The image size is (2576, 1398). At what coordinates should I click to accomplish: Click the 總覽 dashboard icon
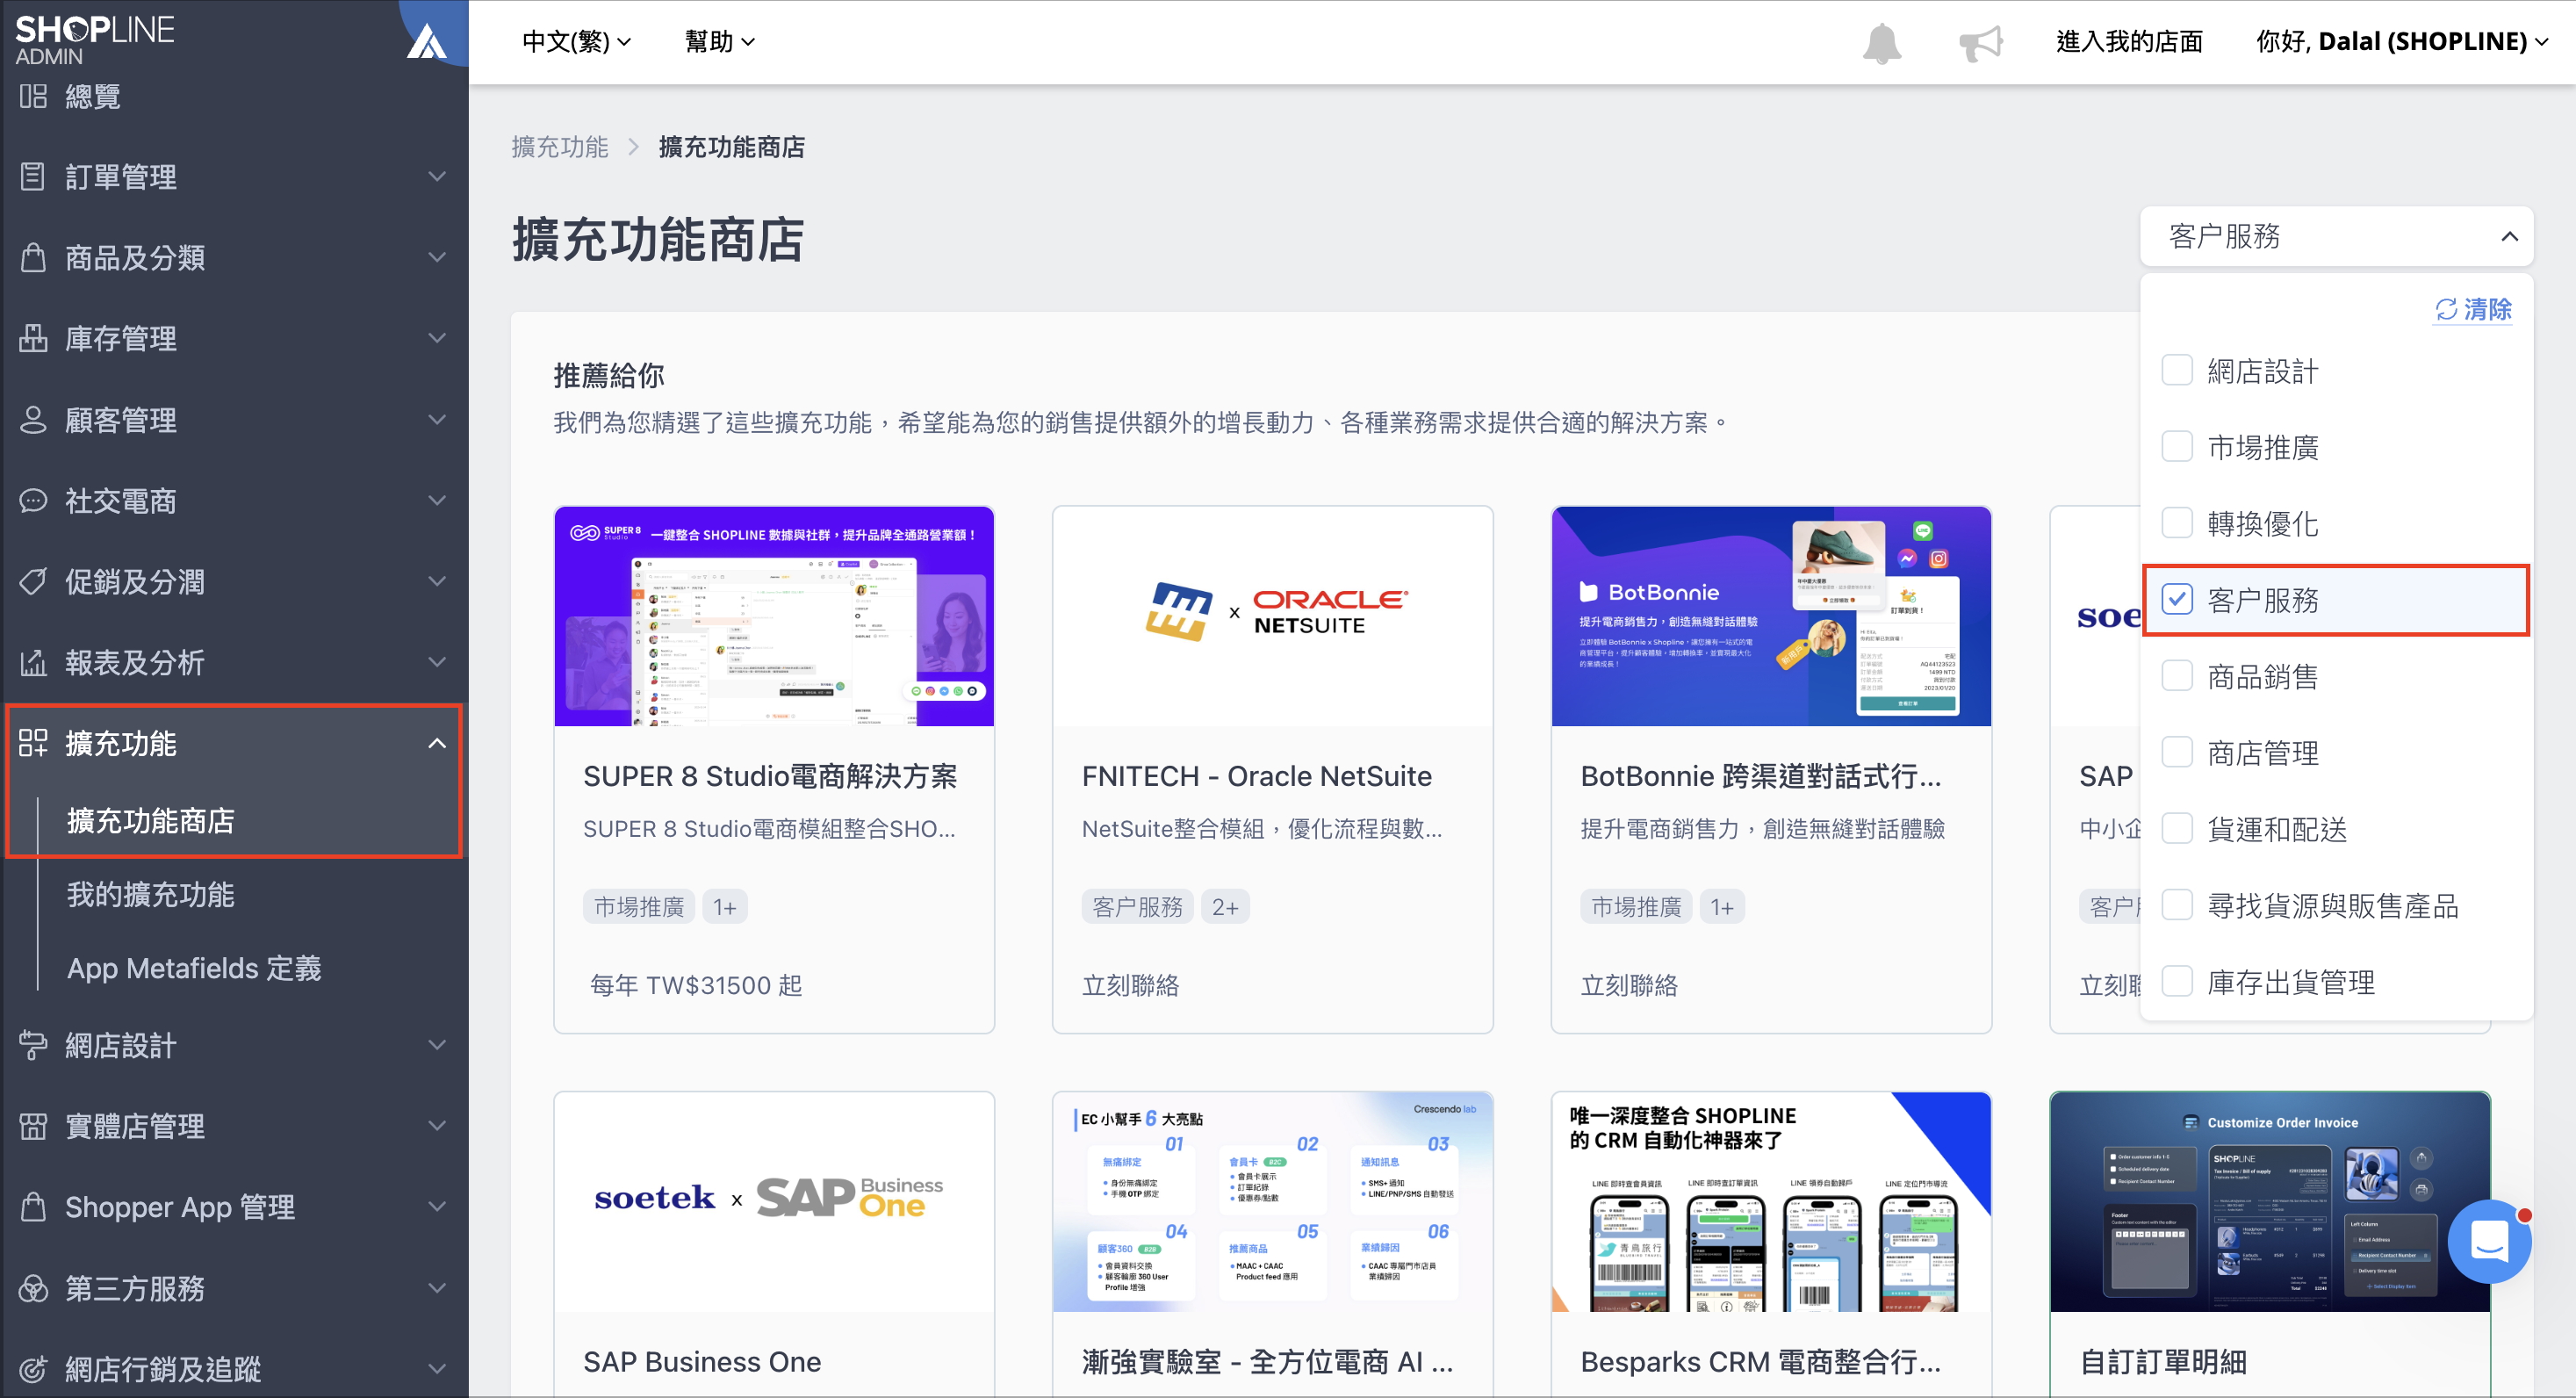[x=33, y=96]
